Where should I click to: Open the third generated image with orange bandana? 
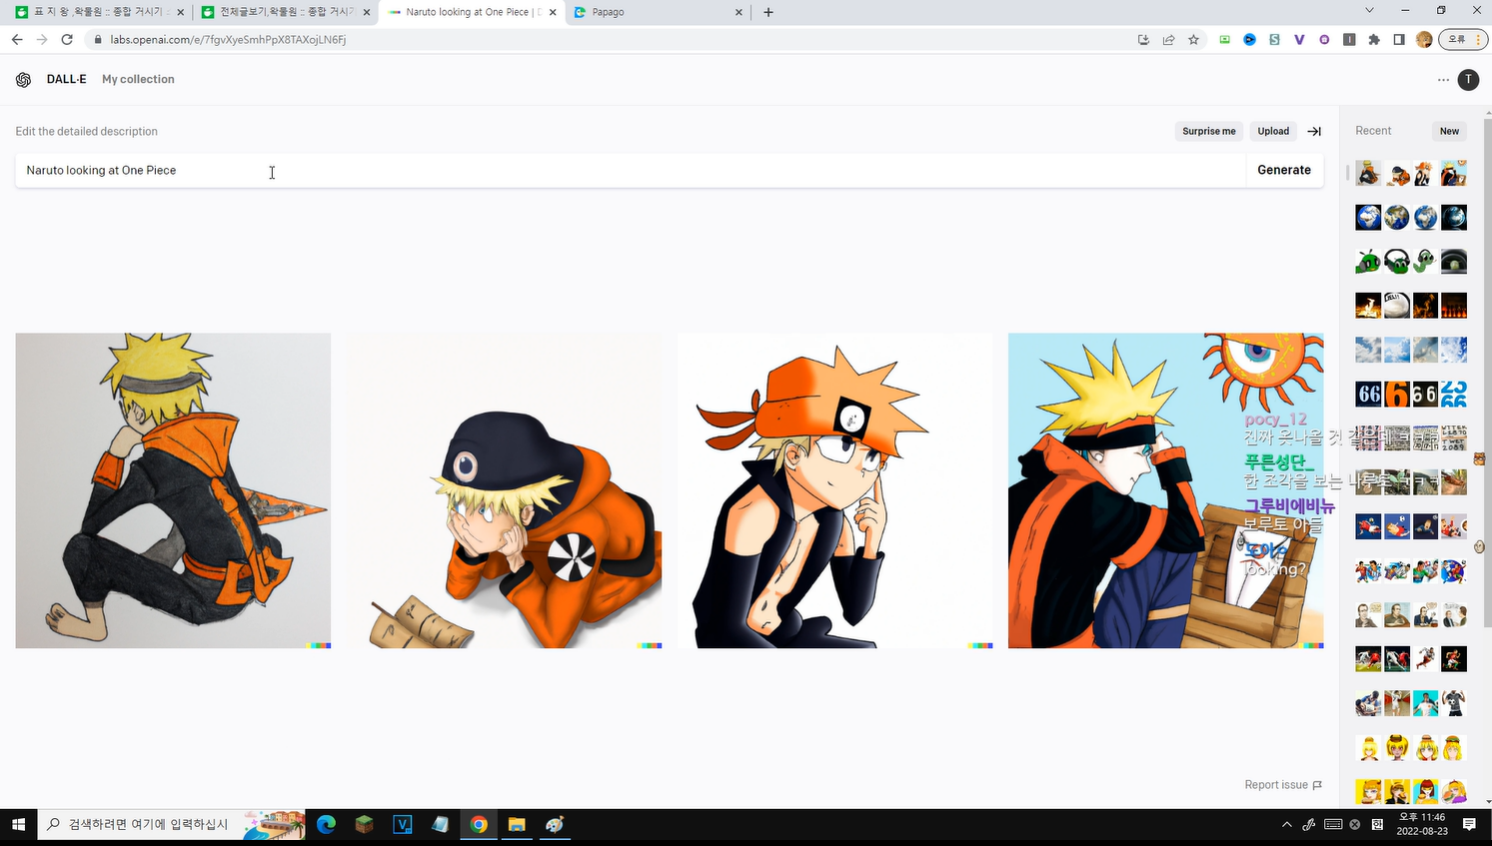click(x=835, y=491)
